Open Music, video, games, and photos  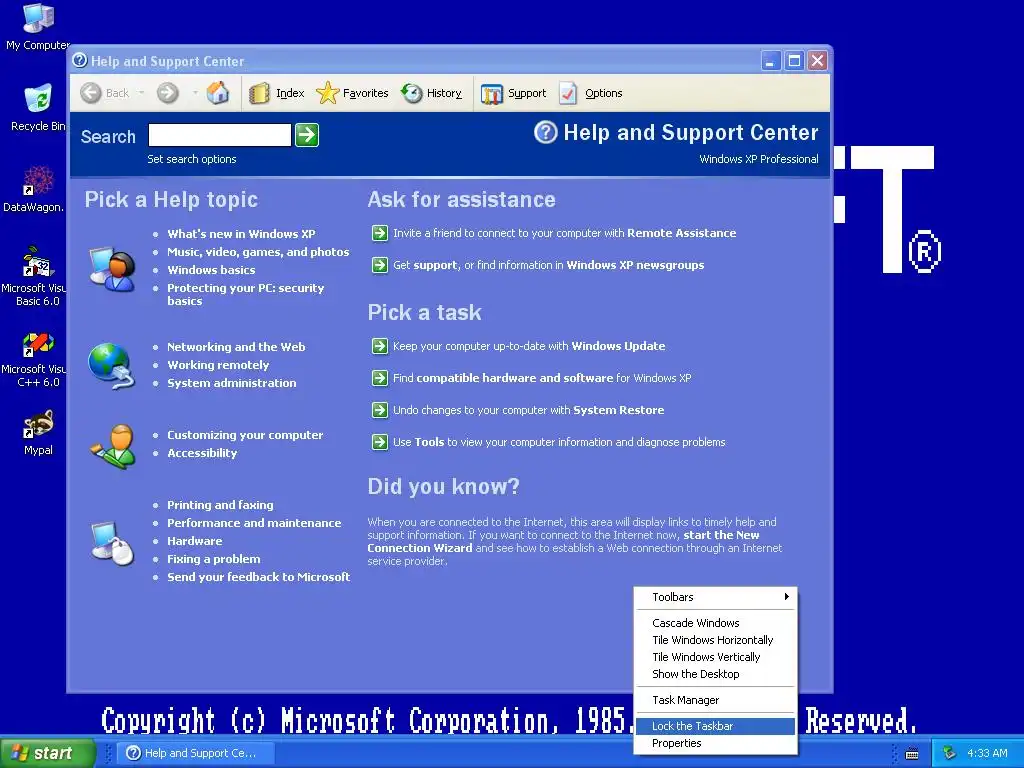click(x=258, y=252)
